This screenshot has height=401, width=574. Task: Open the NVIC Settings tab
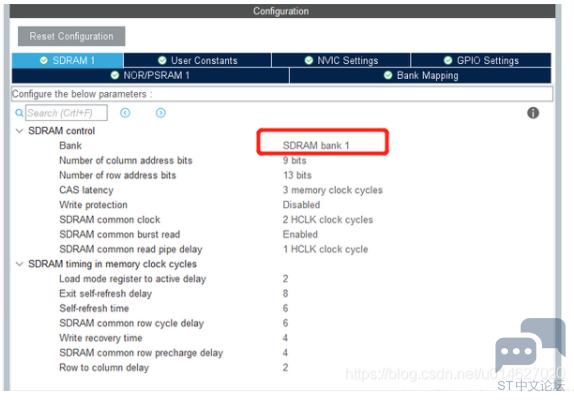click(341, 60)
